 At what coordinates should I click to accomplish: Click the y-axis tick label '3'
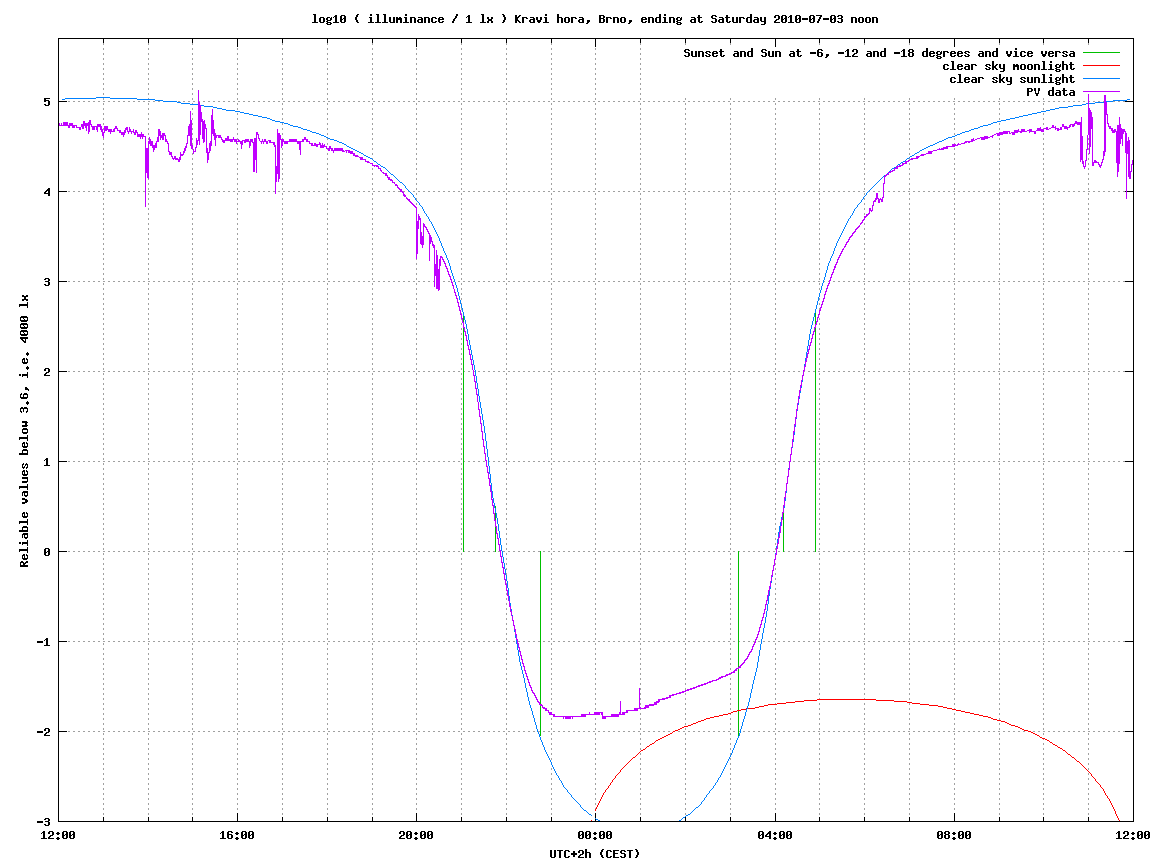[47, 282]
